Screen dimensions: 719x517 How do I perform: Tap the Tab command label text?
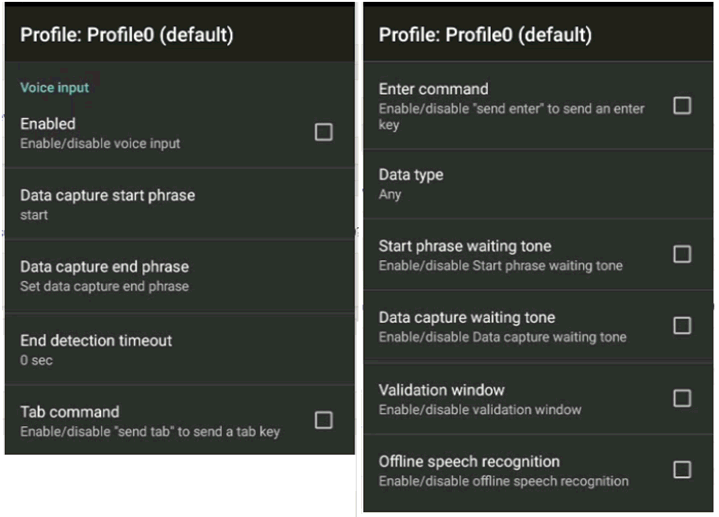click(x=70, y=411)
